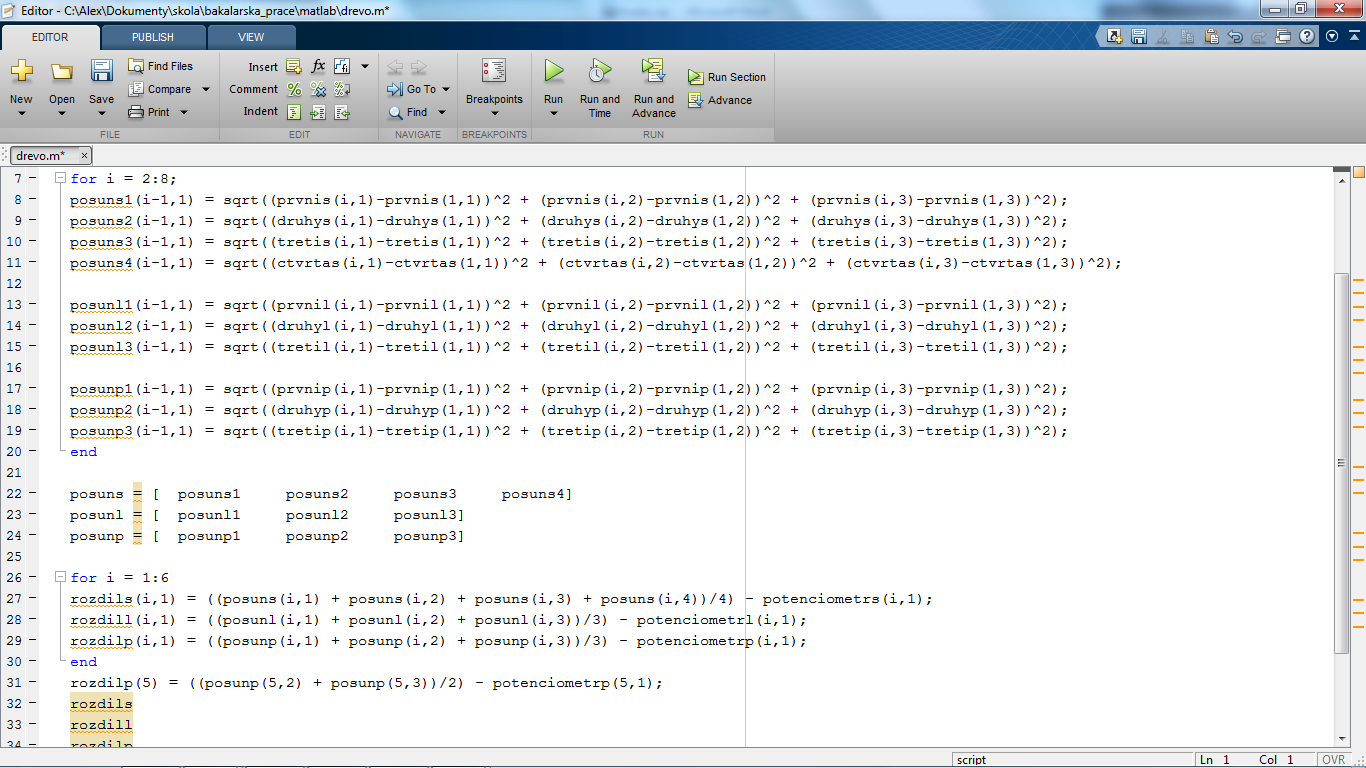The height and width of the screenshot is (768, 1366).
Task: Click the Increase Indent icon
Action: (318, 112)
